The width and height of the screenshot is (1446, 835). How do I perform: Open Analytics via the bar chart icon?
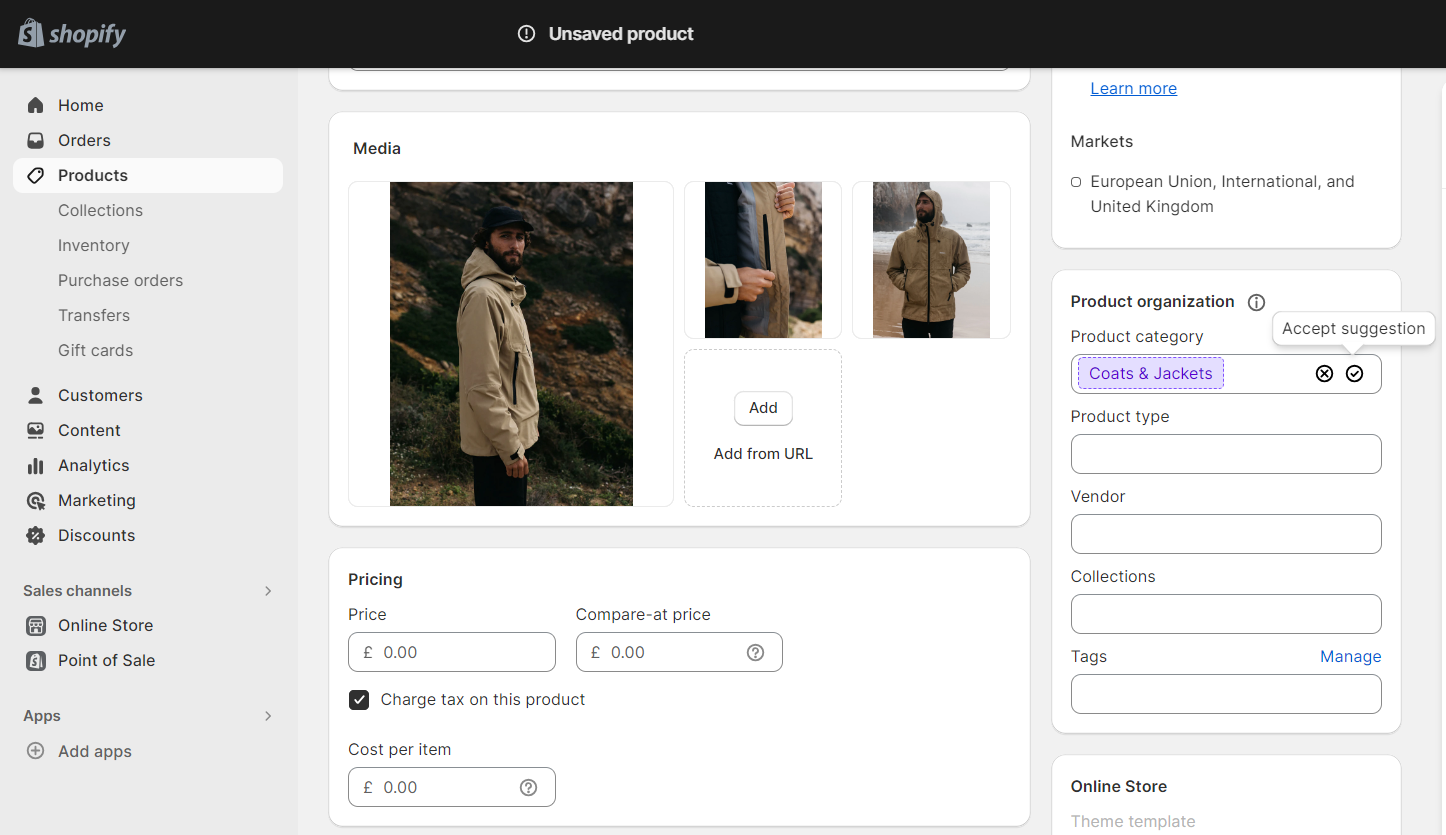35,465
